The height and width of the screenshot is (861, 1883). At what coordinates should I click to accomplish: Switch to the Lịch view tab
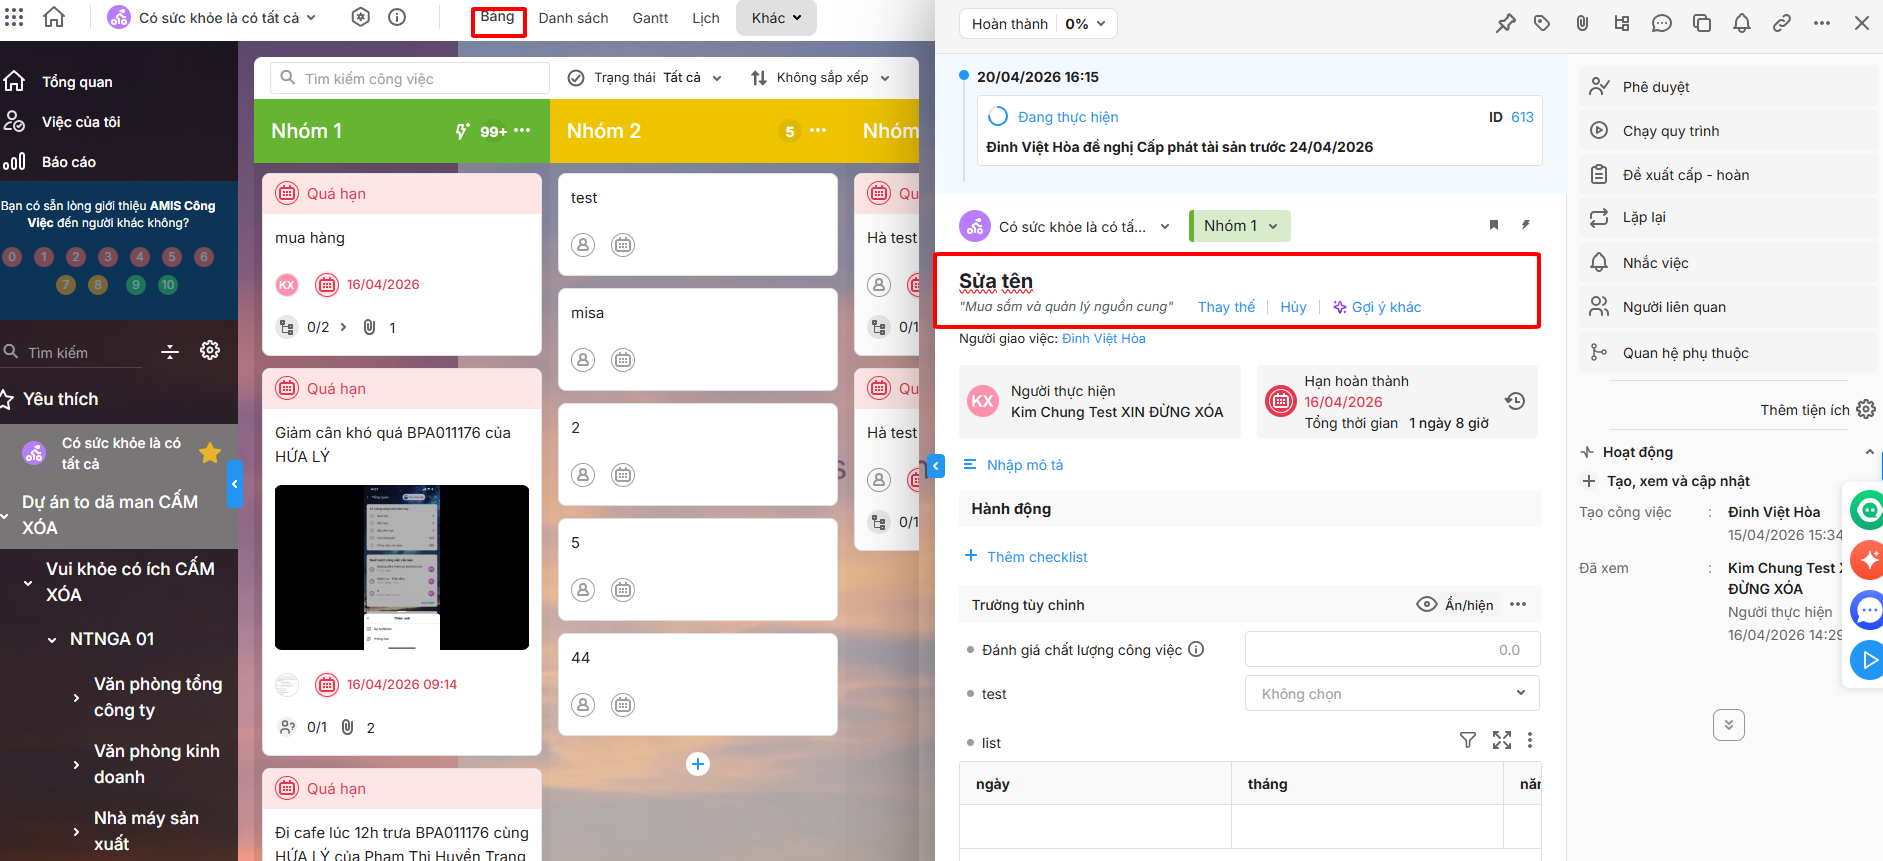tap(706, 18)
